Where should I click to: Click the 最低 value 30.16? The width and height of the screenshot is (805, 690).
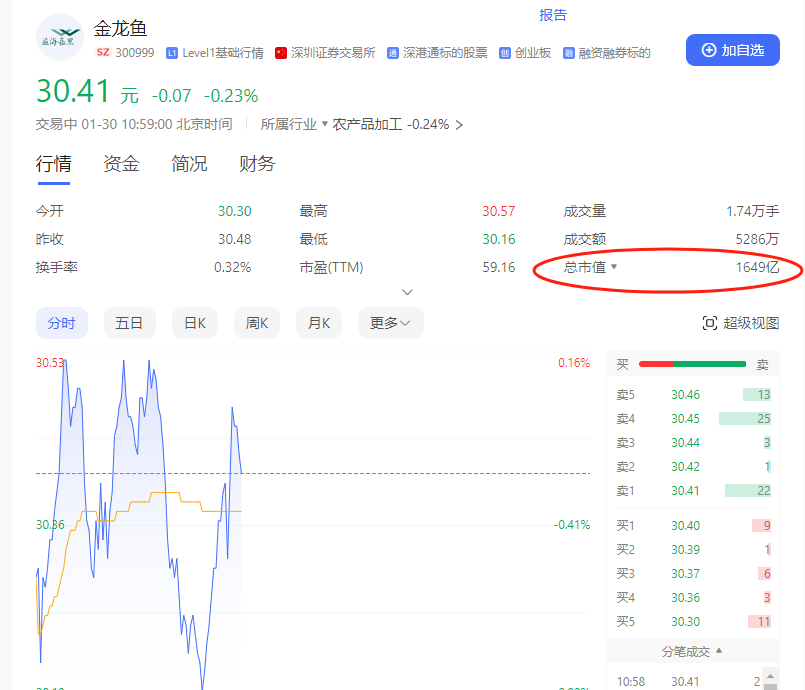tap(499, 239)
